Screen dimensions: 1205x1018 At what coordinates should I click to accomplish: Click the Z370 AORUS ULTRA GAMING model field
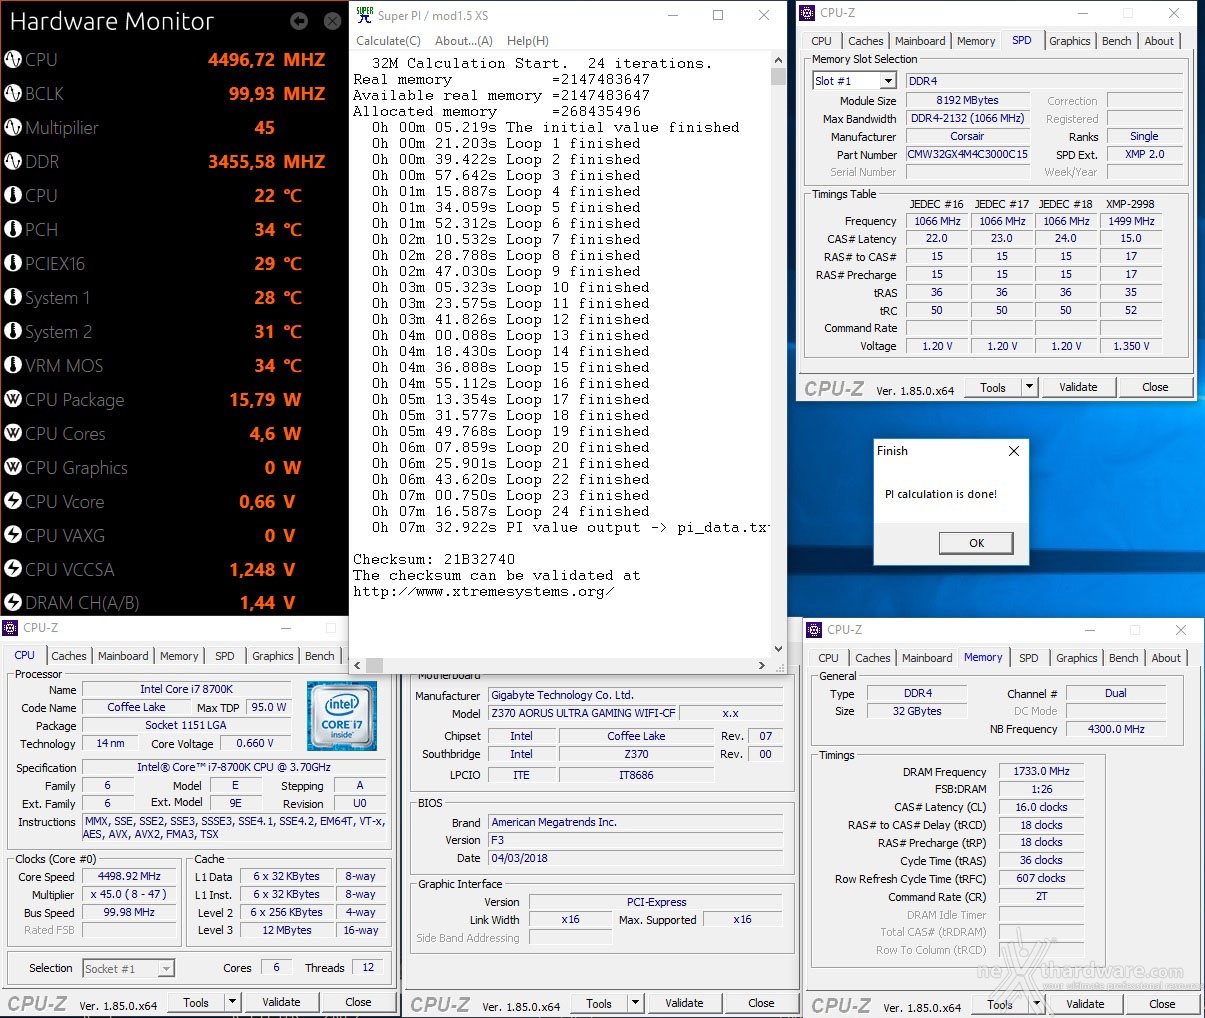583,713
